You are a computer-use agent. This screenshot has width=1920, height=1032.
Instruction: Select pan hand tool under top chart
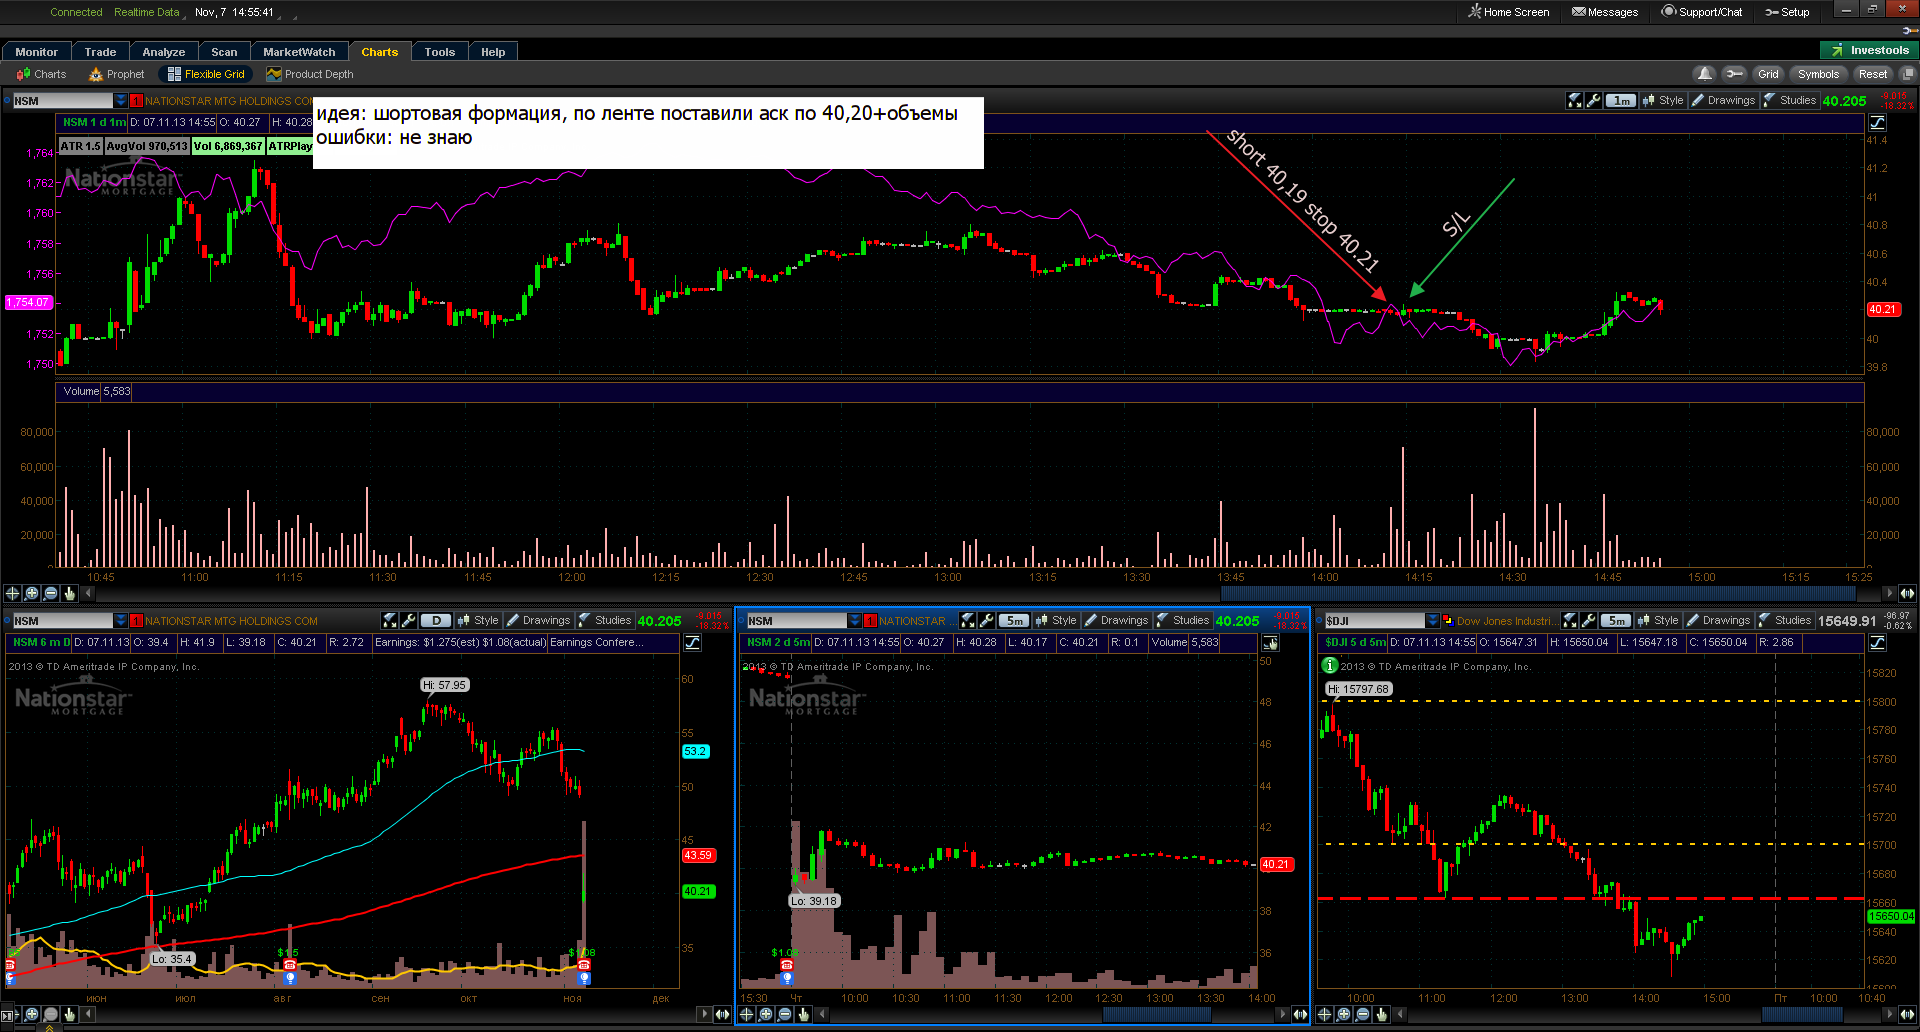pyautogui.click(x=70, y=593)
